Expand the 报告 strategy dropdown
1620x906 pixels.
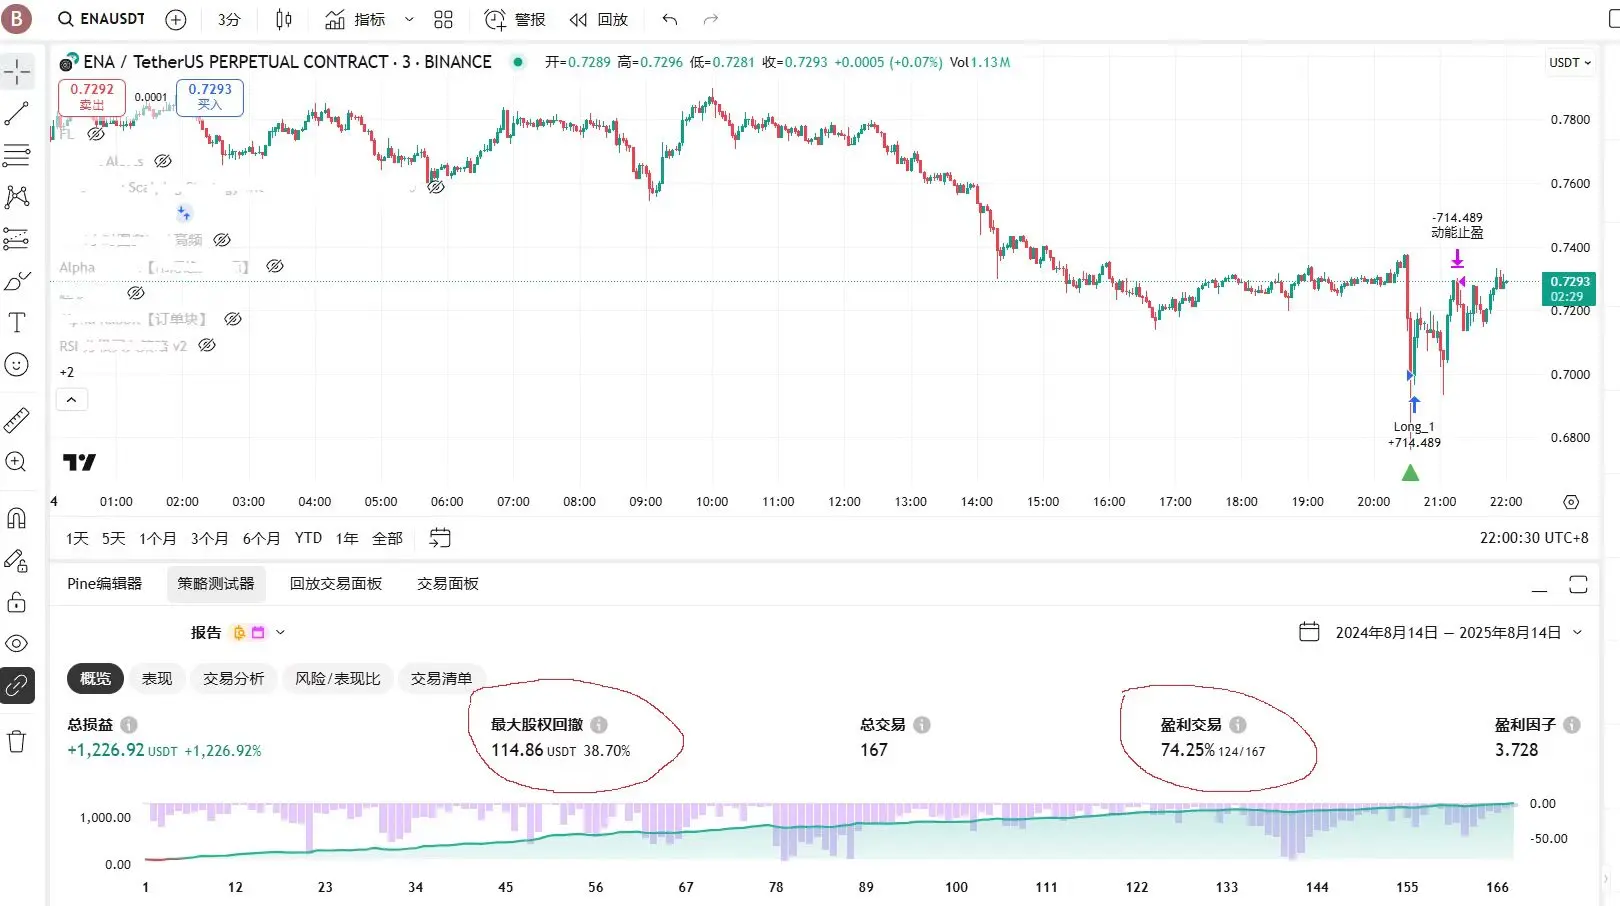pos(280,632)
